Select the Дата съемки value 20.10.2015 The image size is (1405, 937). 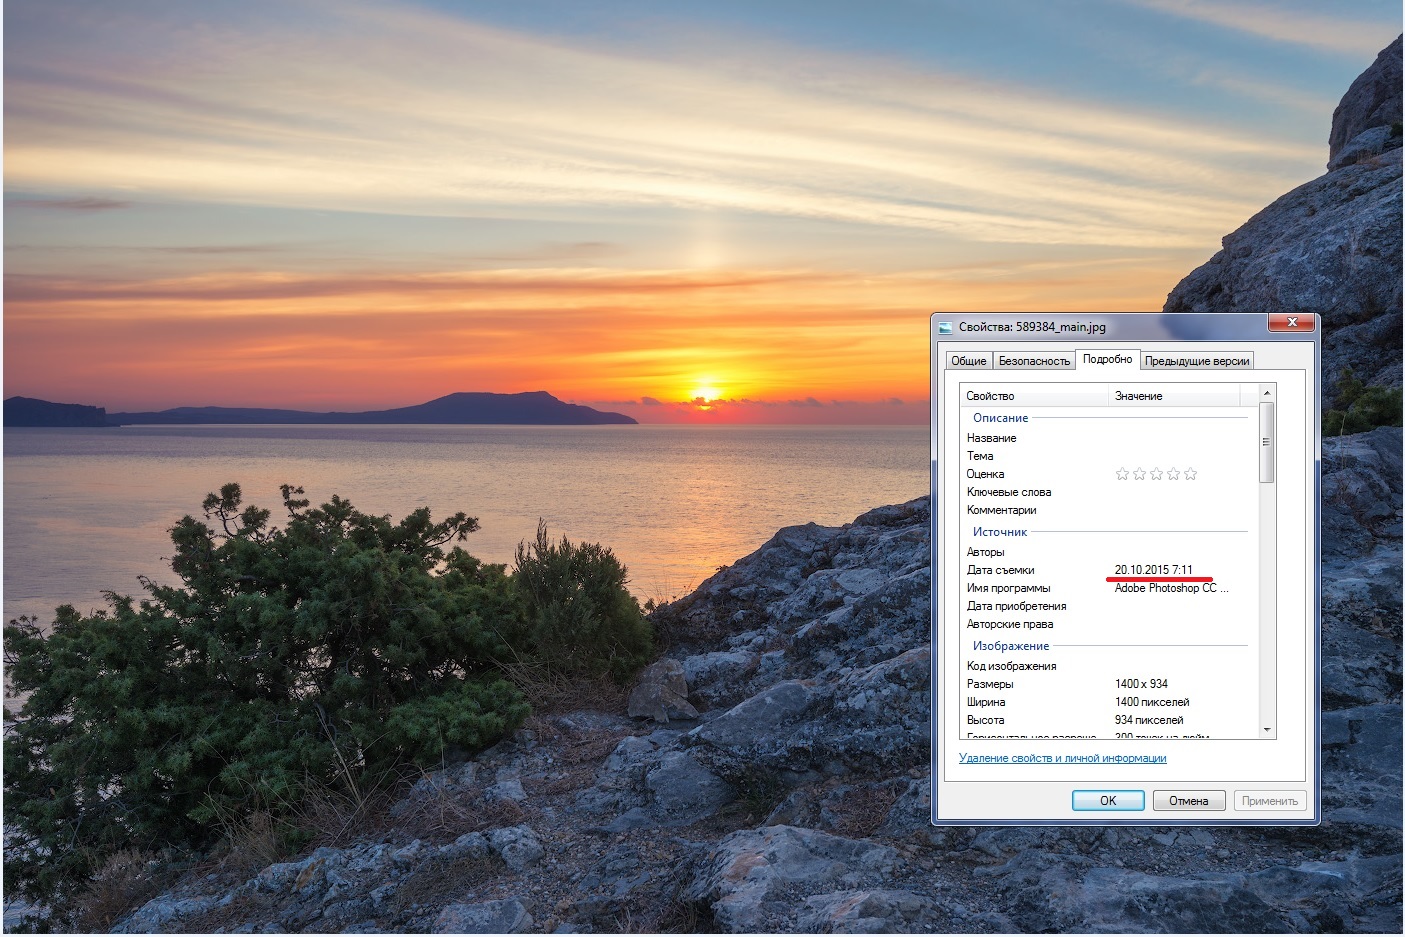click(x=1153, y=570)
